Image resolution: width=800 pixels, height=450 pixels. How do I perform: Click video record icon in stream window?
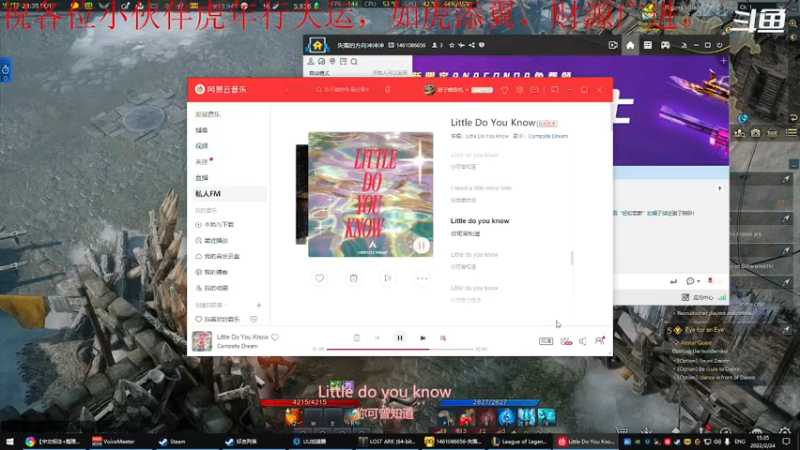coord(613,45)
